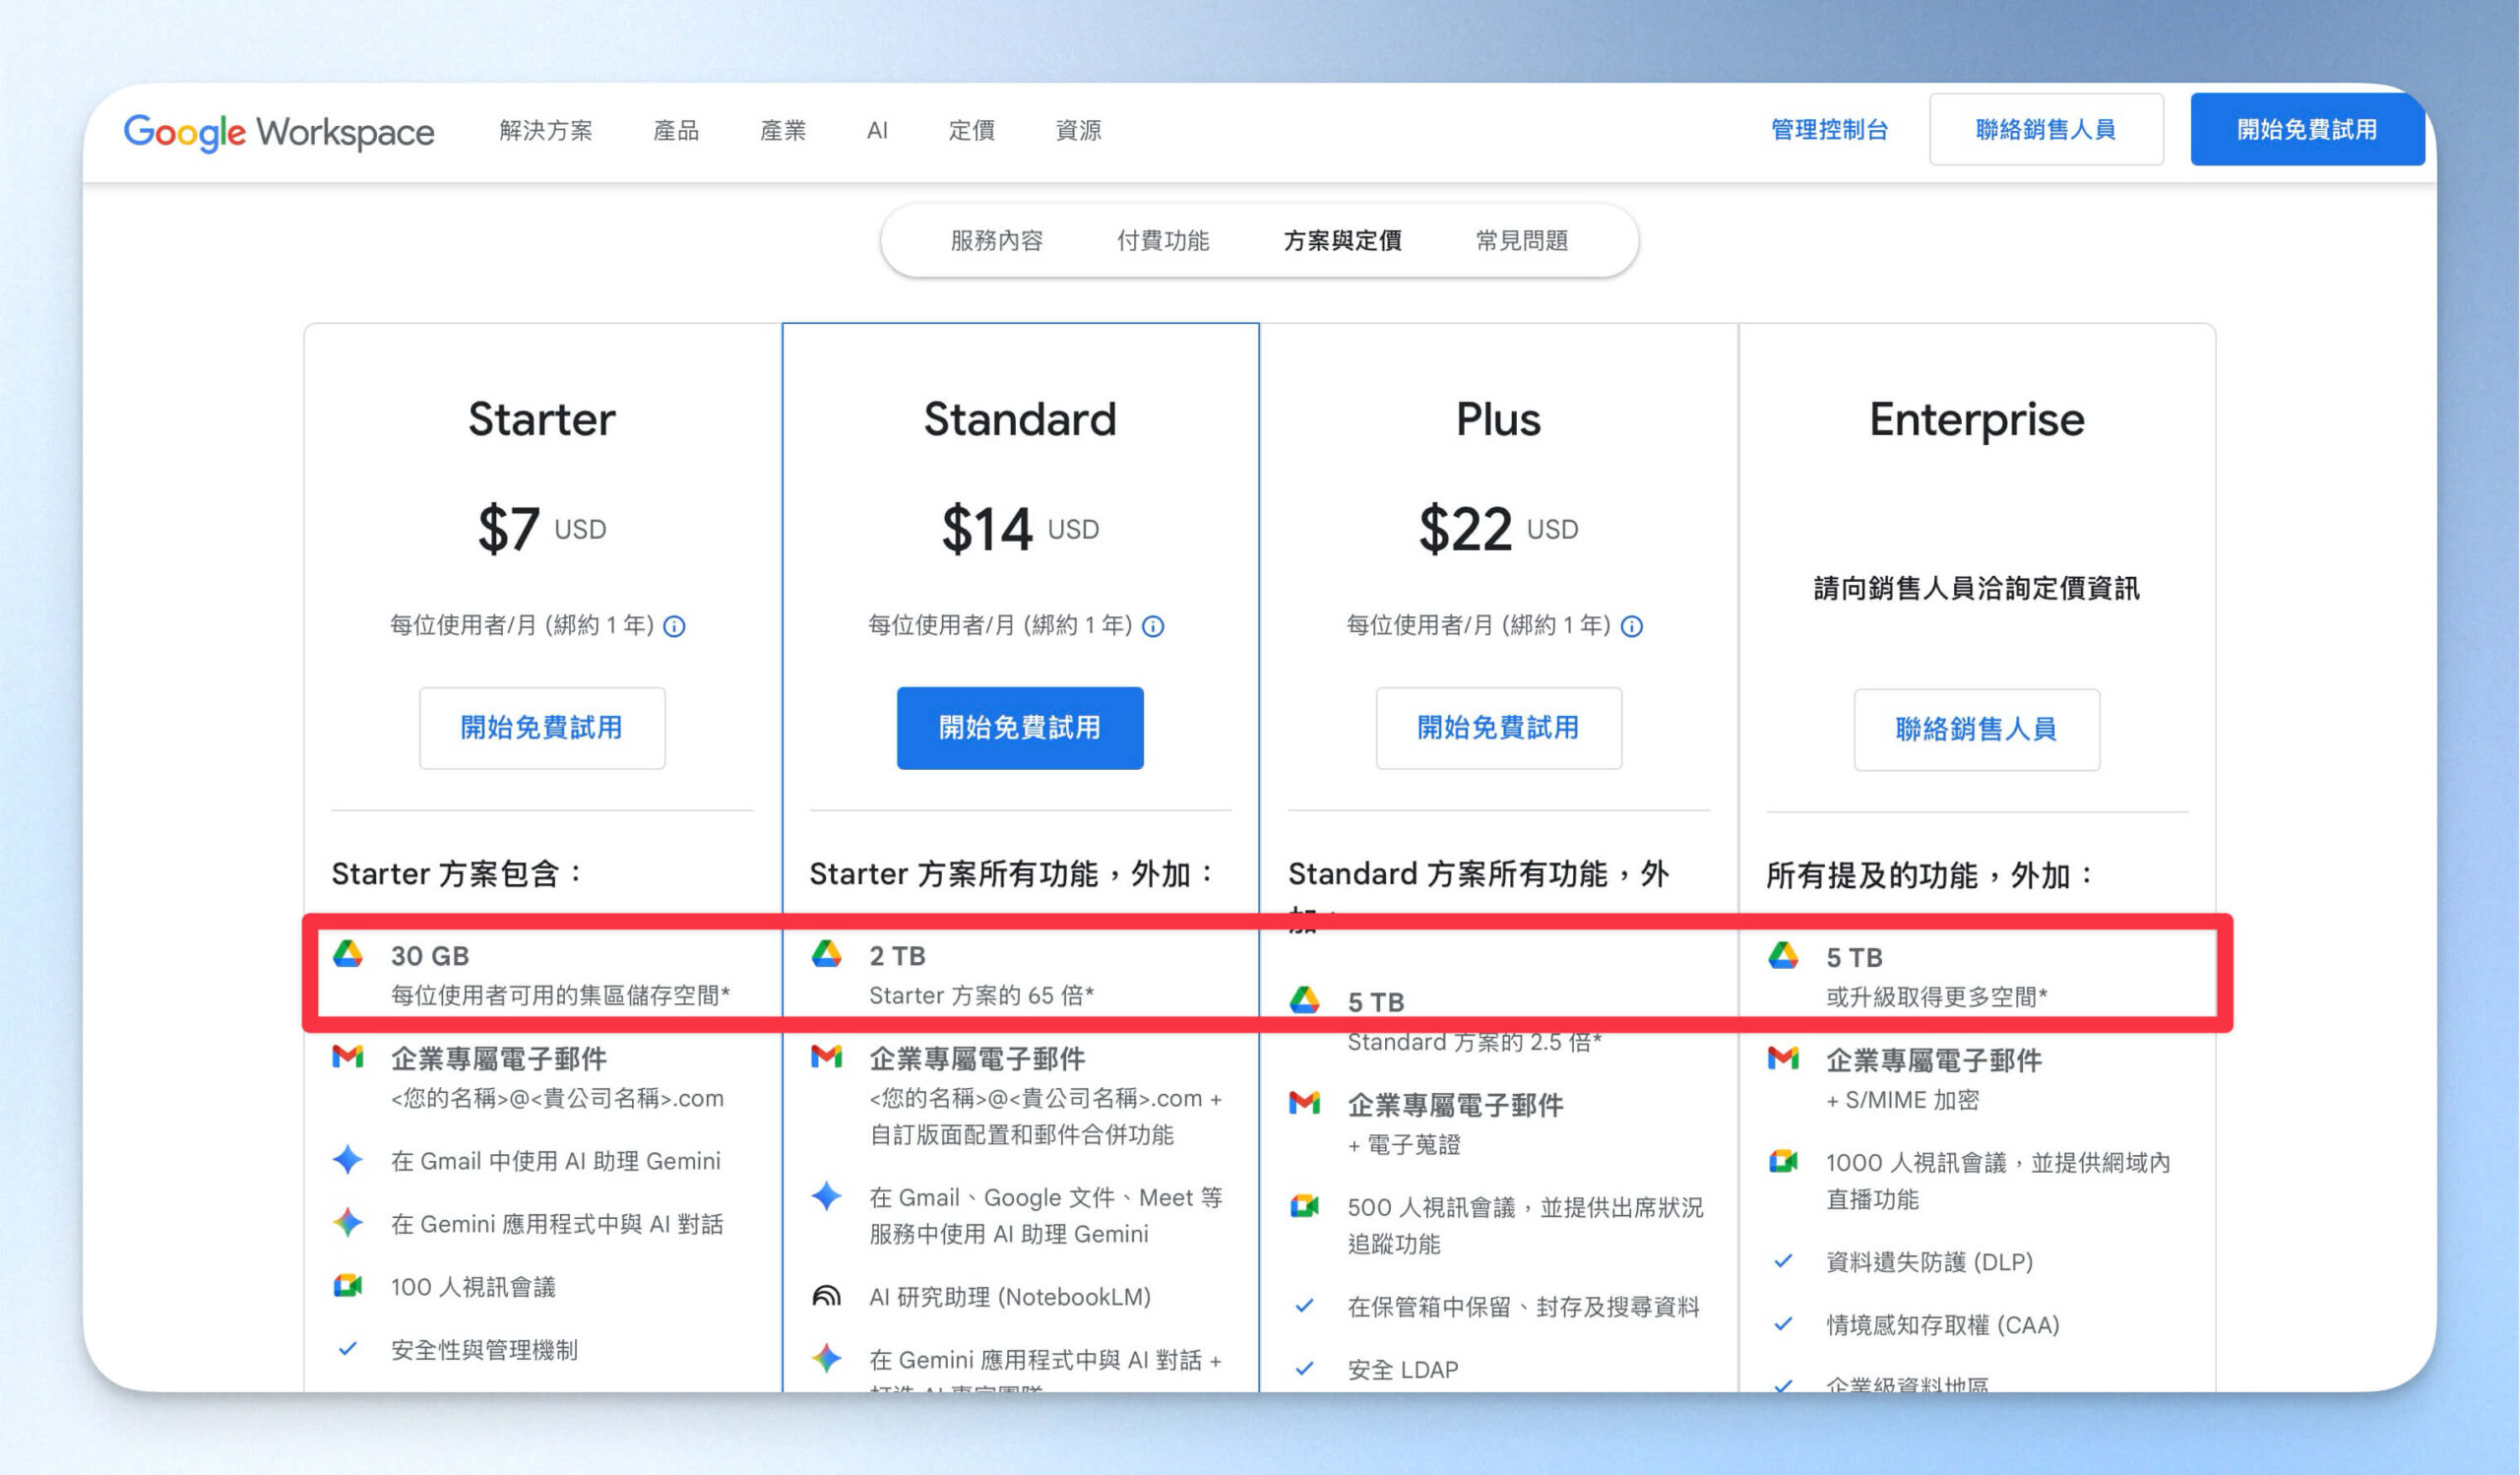Click NotebookLM icon beside AI 研究助理
Image resolution: width=2520 pixels, height=1475 pixels.
826,1297
